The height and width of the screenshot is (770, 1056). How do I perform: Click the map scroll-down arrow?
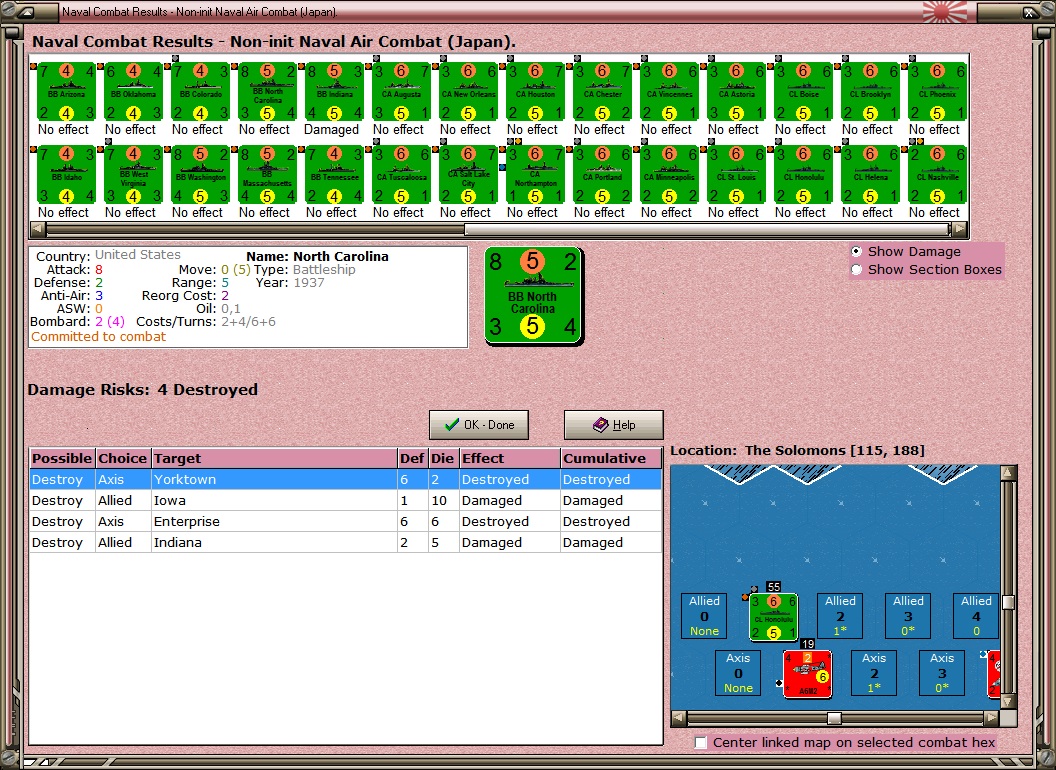pos(1008,701)
